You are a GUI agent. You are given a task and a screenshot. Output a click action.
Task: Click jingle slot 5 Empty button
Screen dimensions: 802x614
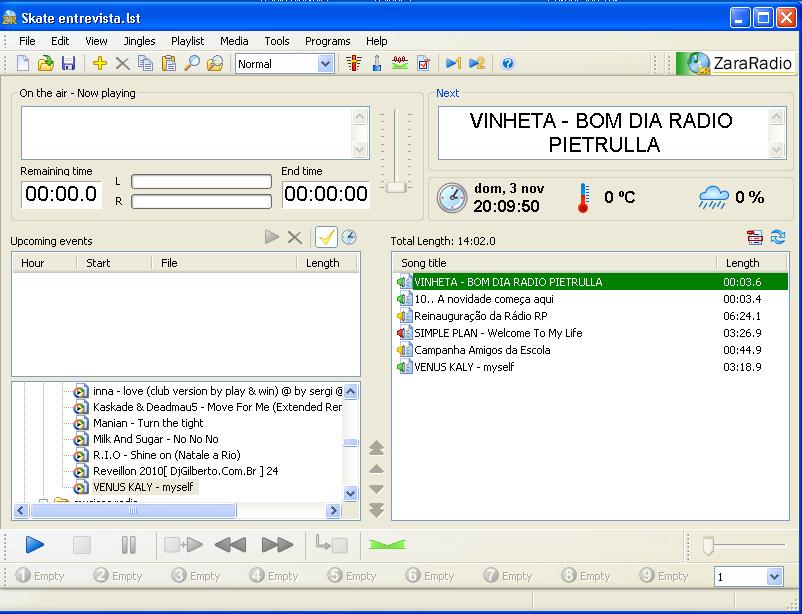(353, 576)
